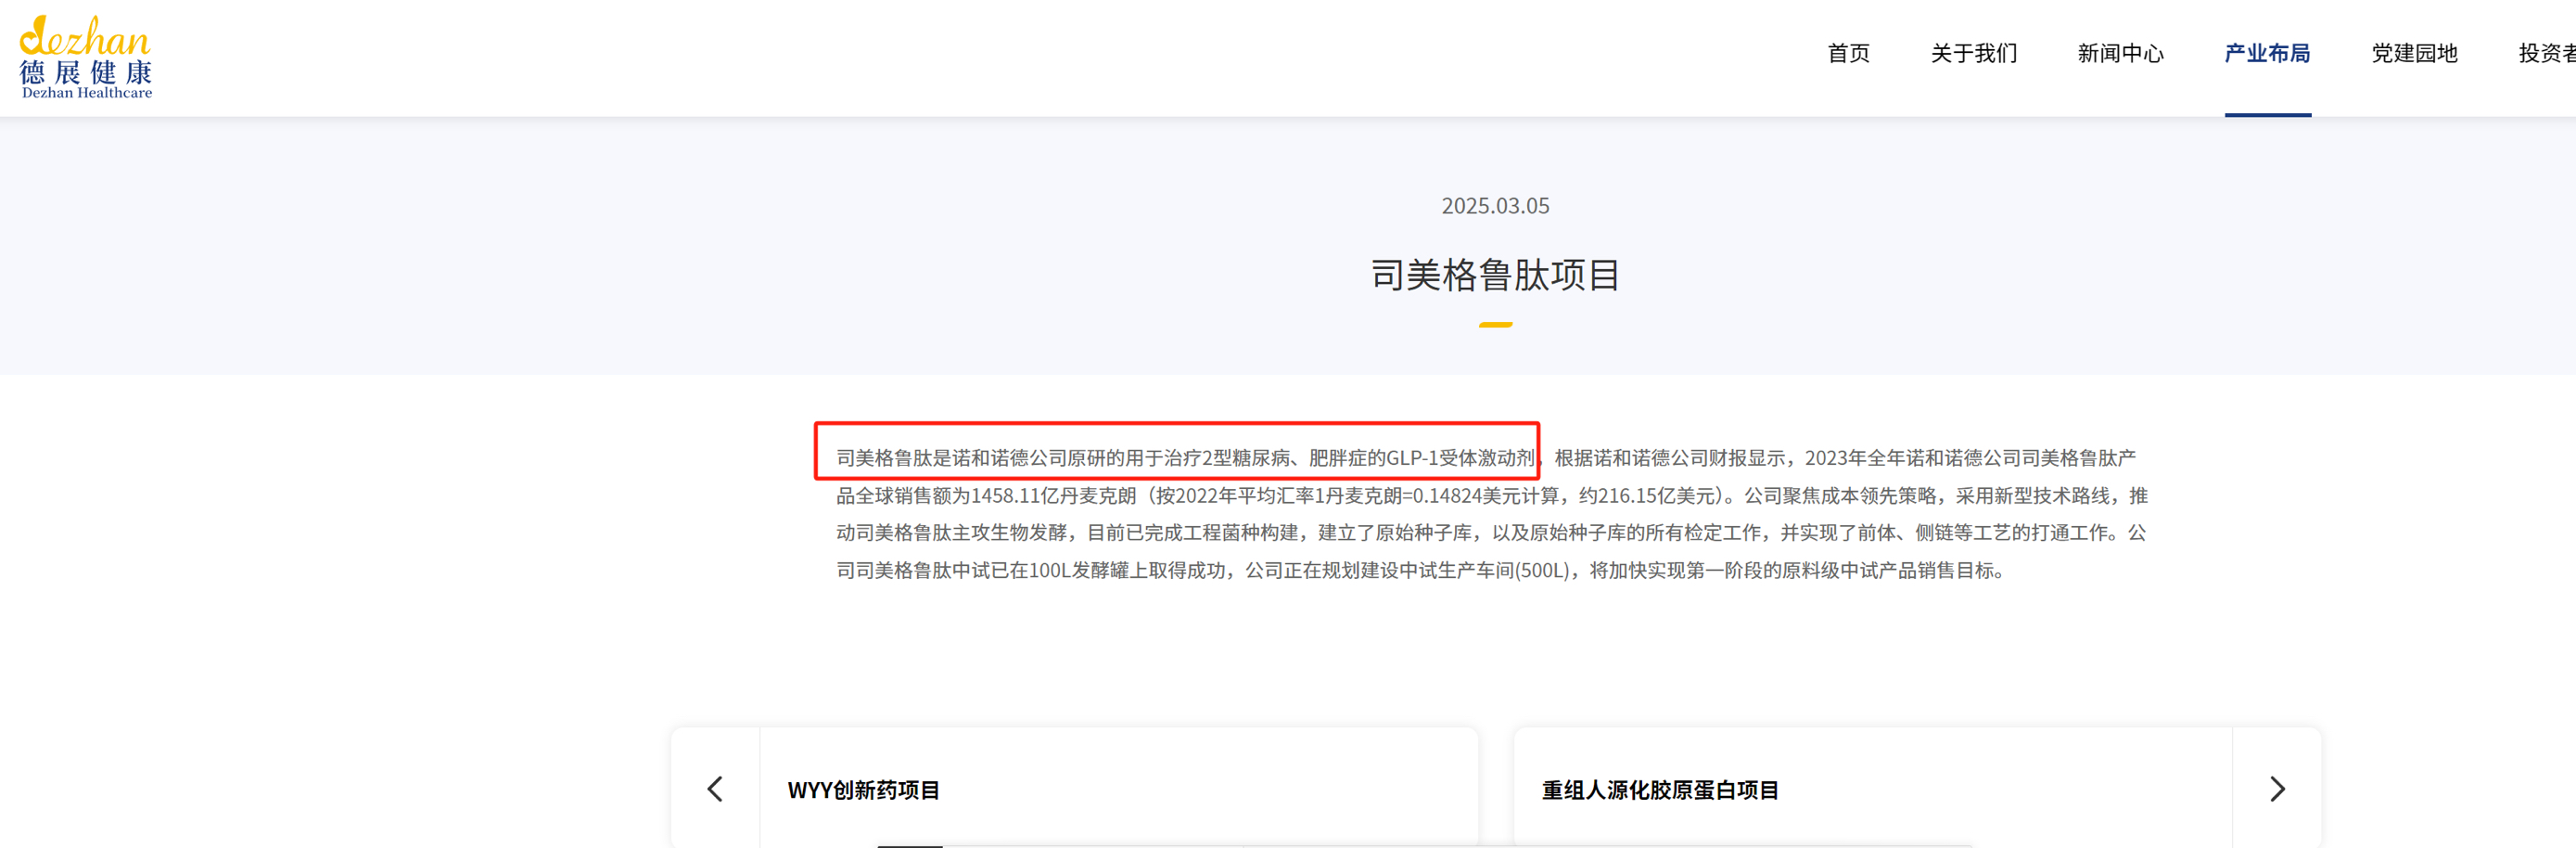Image resolution: width=2576 pixels, height=848 pixels.
Task: Click the page title 司美格鲁肽项目
Action: point(1495,274)
